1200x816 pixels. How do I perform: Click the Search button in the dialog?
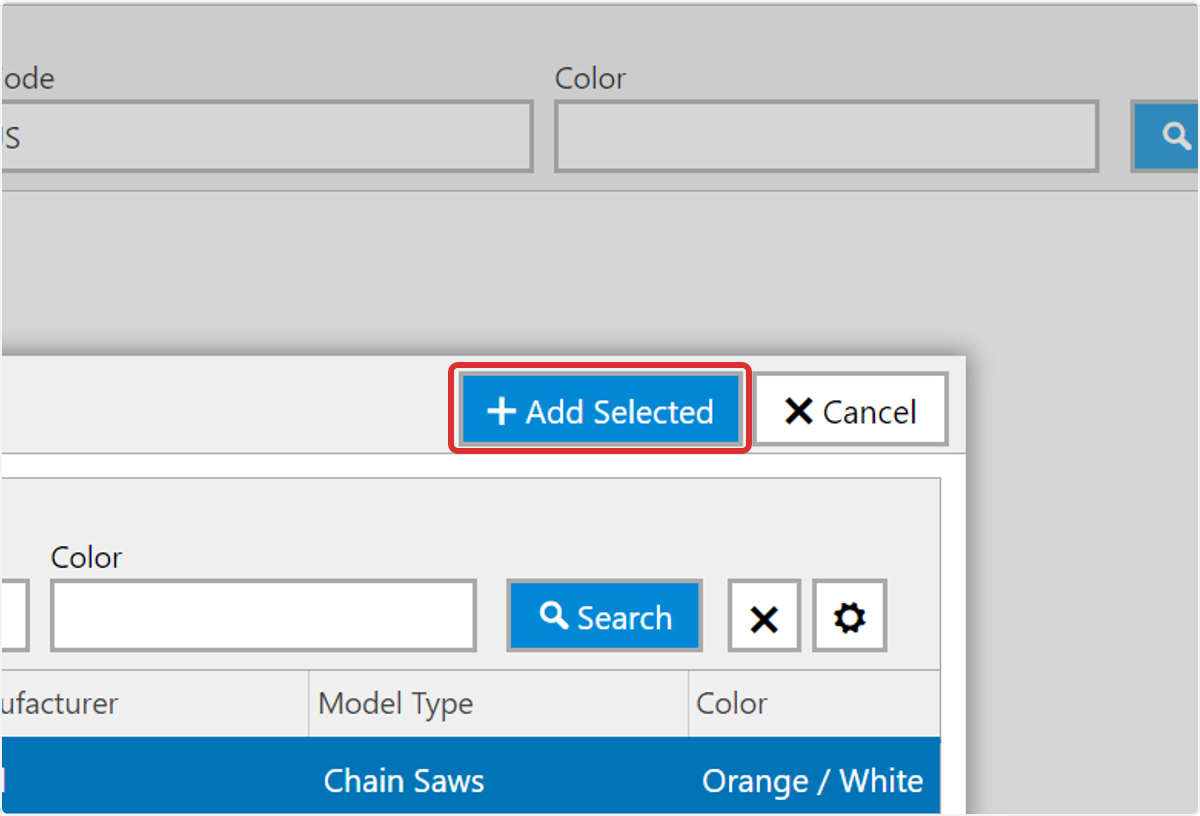point(605,616)
